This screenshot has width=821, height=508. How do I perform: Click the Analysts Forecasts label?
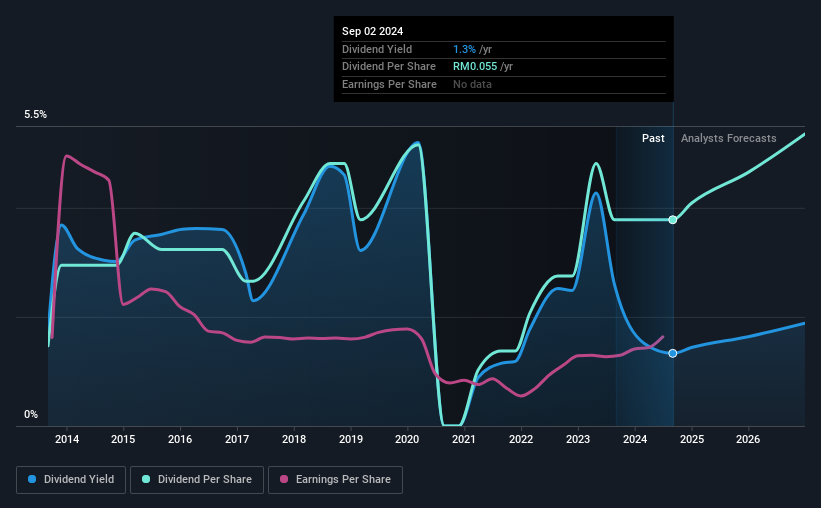click(728, 138)
